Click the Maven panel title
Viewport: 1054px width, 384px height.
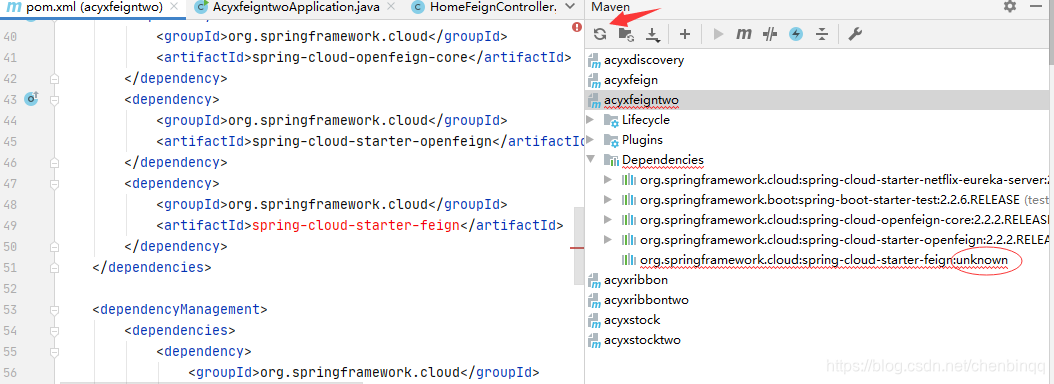tap(611, 7)
